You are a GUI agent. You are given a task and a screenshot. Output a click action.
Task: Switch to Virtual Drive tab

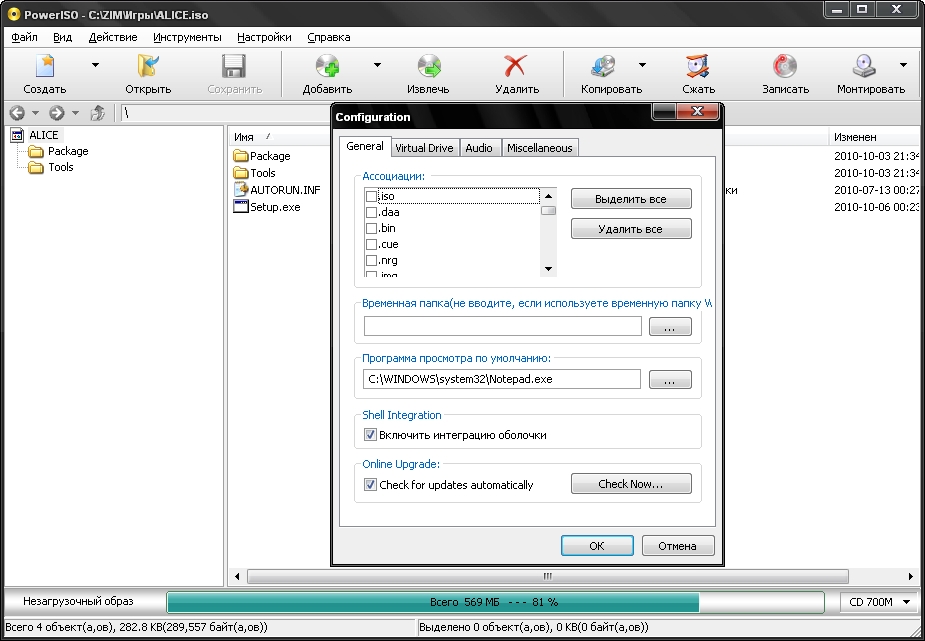(x=424, y=148)
